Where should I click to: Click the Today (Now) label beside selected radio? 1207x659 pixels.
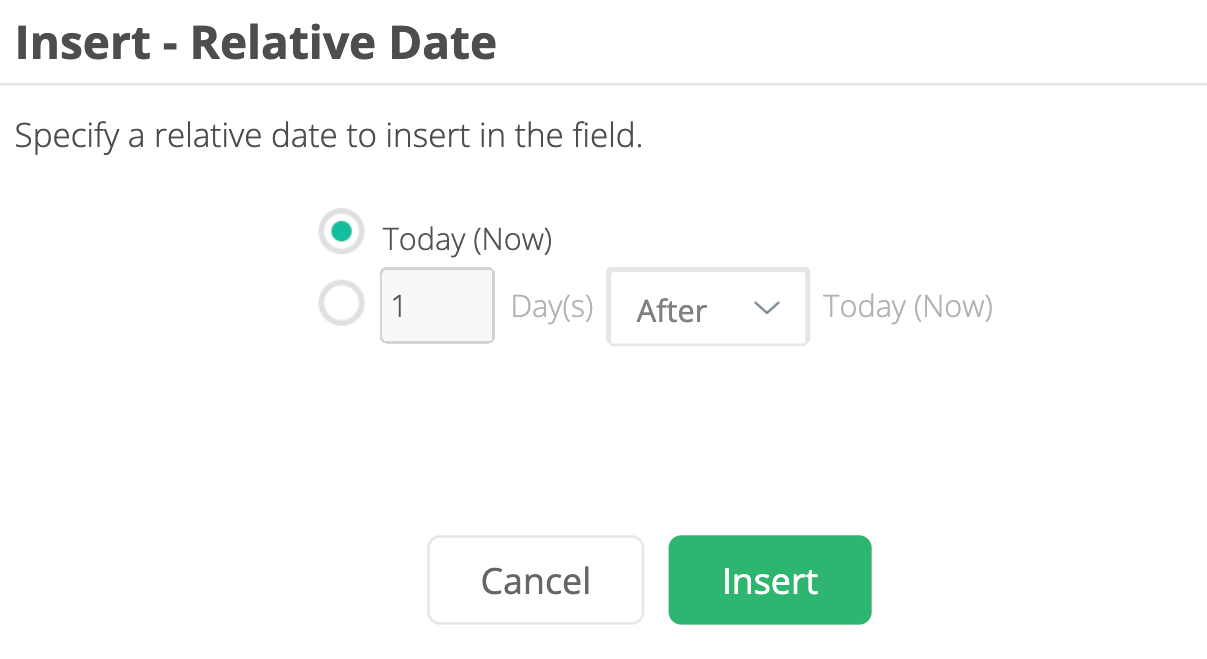[x=467, y=240]
